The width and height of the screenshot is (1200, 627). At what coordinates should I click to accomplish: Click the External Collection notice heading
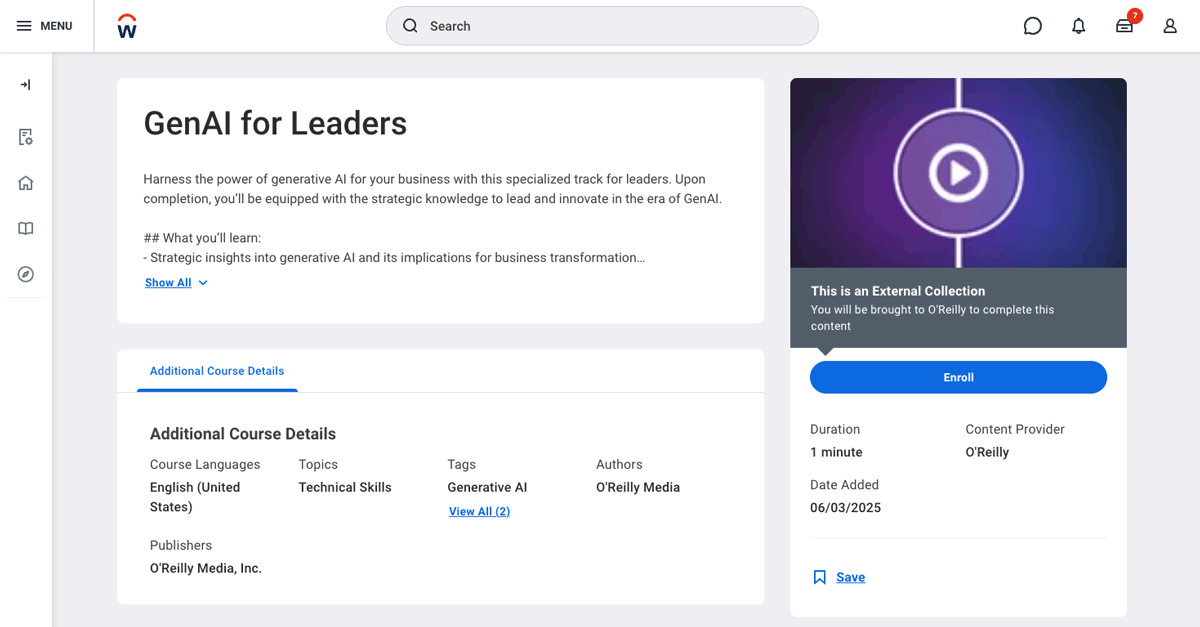coord(898,291)
